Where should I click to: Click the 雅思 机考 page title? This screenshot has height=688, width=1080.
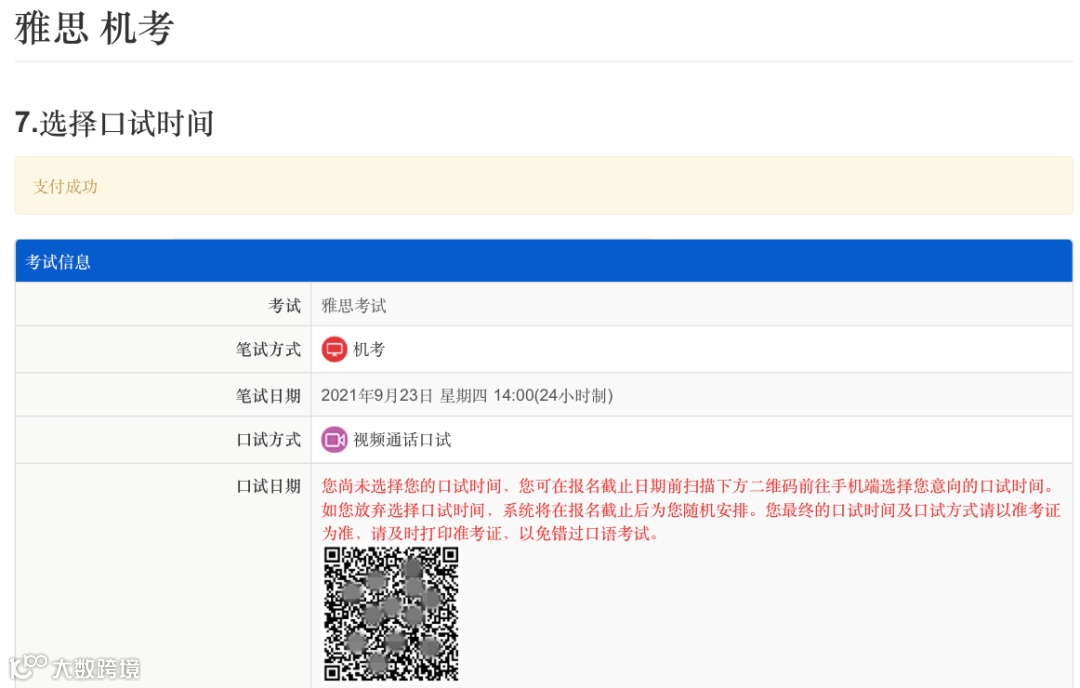[x=94, y=29]
